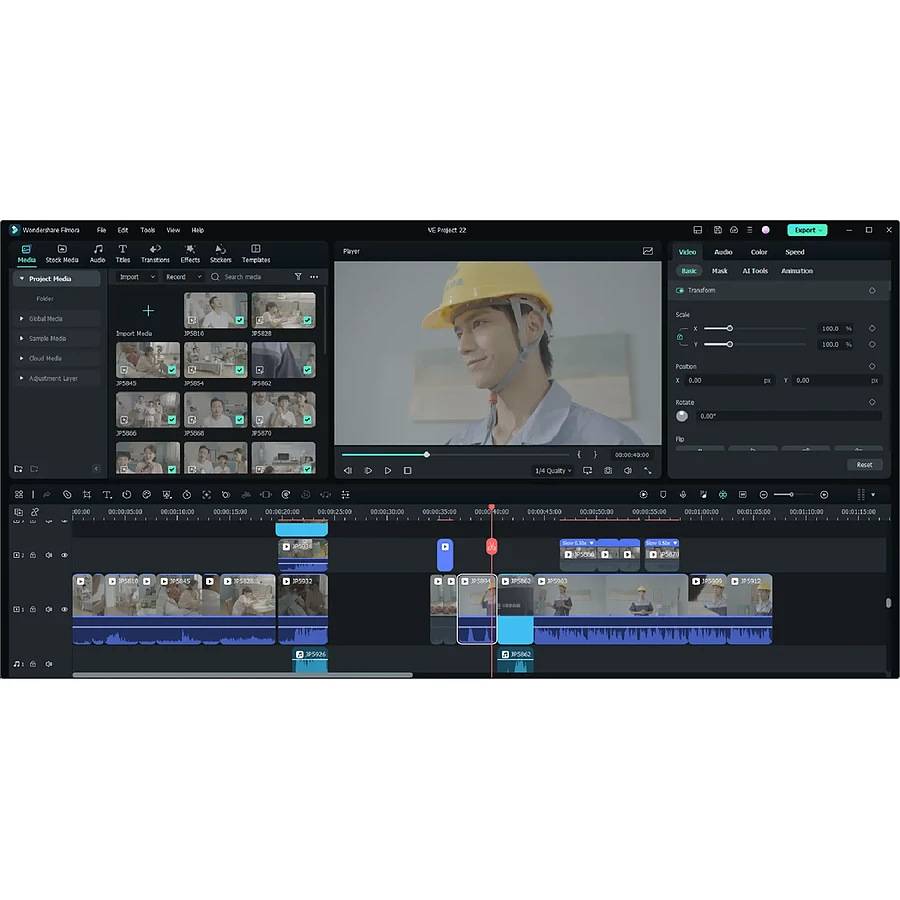Open the player scope icon in Player header
Image resolution: width=900 pixels, height=900 pixels.
coord(648,251)
